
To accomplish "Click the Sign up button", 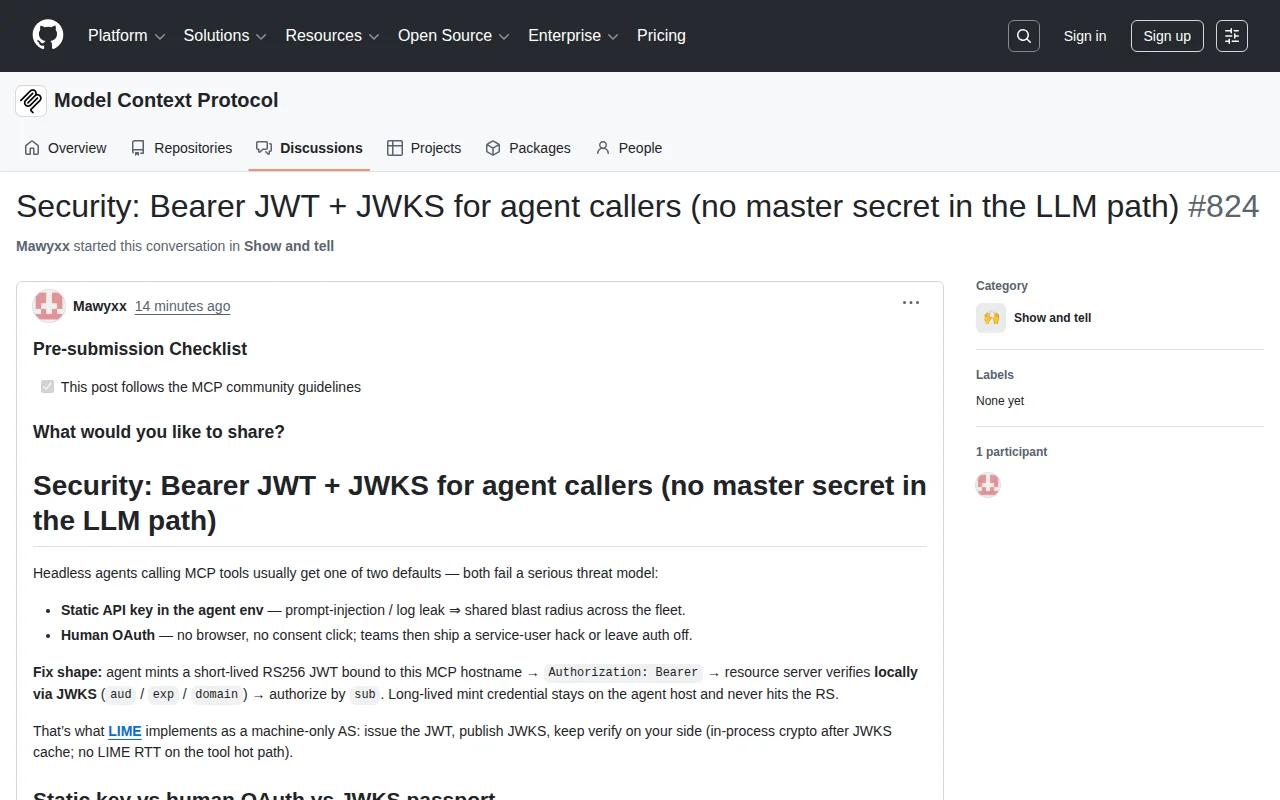I will [1167, 36].
